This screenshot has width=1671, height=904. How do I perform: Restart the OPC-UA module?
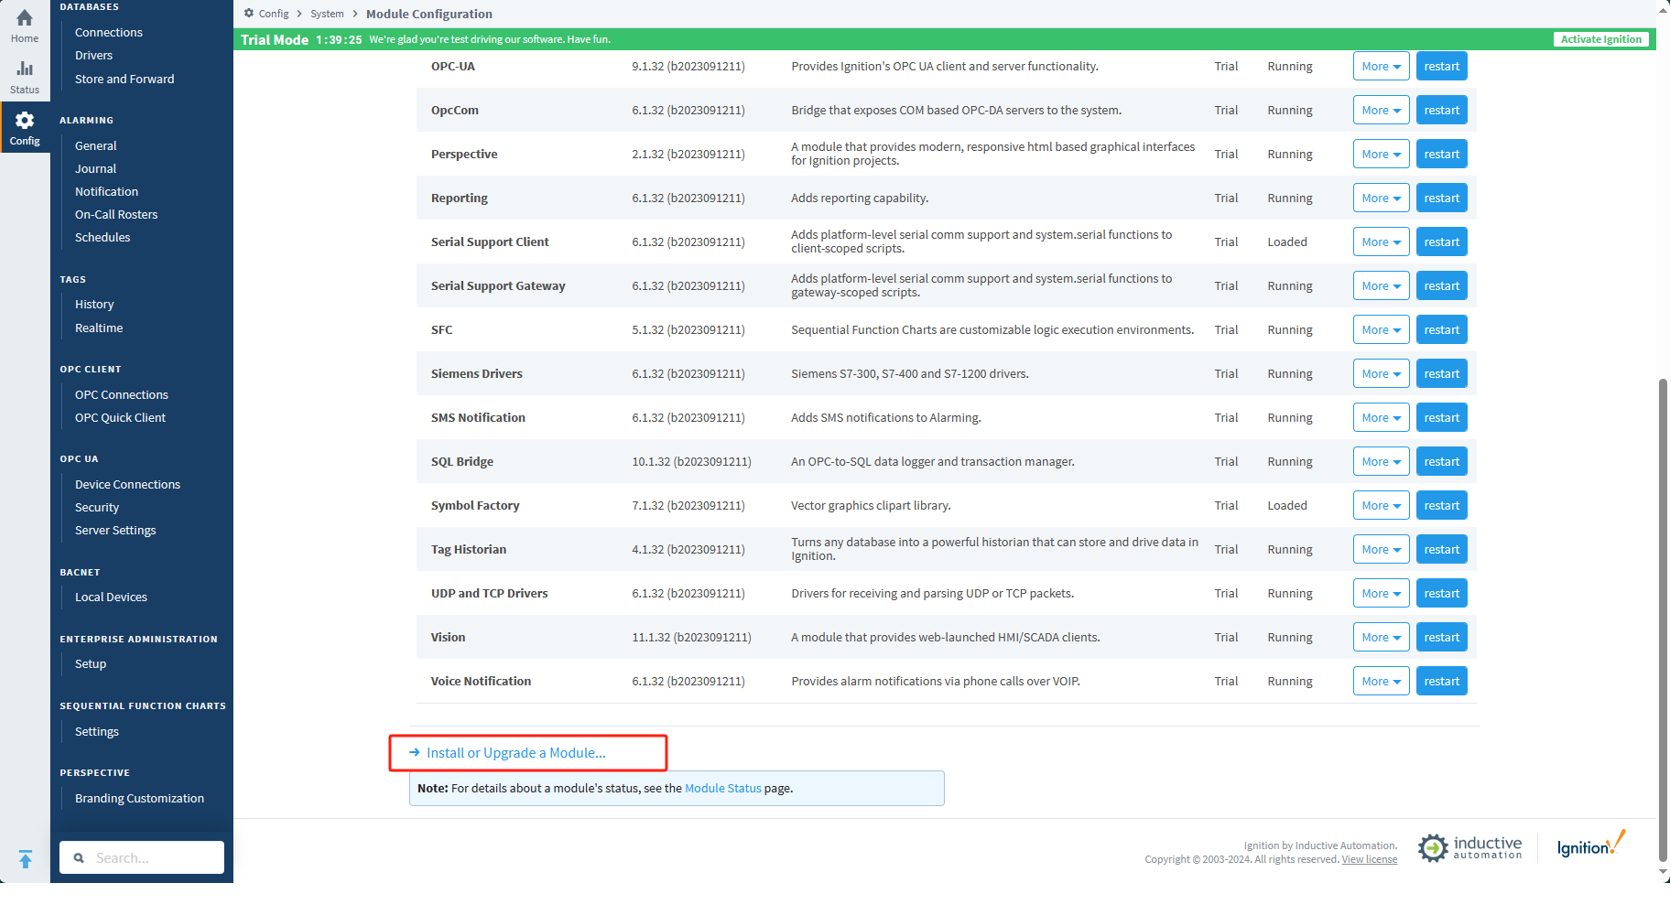coord(1441,66)
